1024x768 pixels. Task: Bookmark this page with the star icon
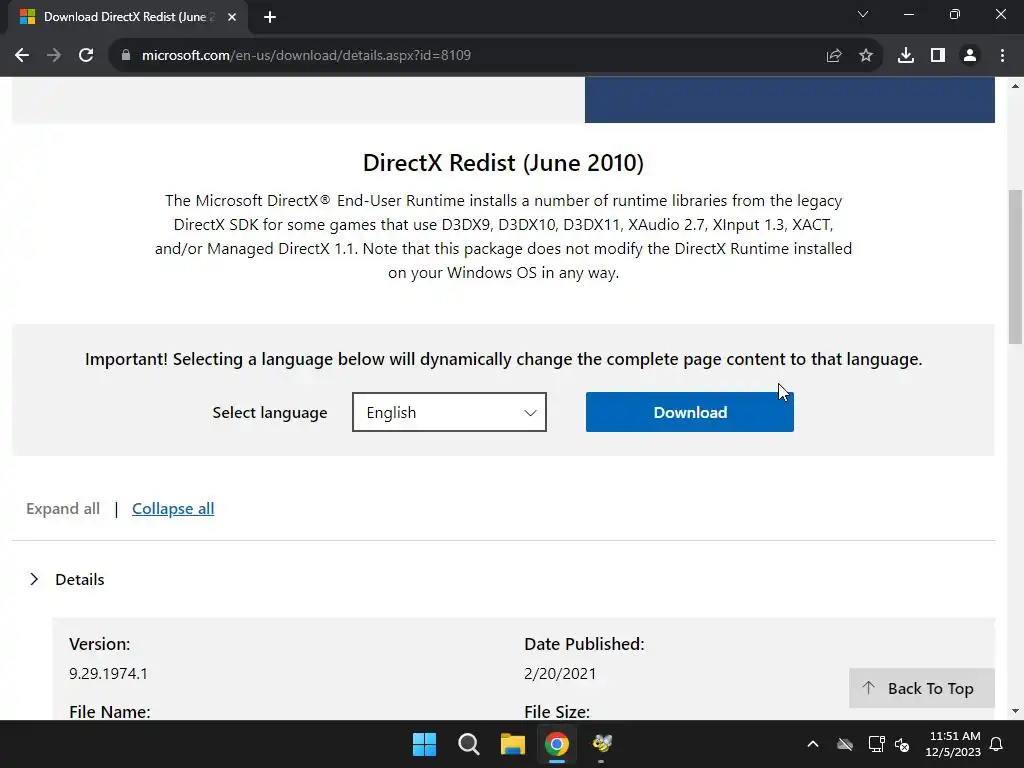click(x=866, y=56)
